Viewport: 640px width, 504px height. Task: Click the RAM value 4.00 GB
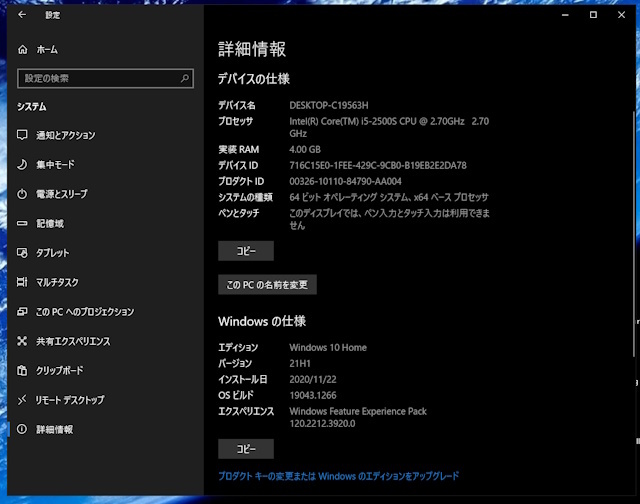click(x=305, y=149)
